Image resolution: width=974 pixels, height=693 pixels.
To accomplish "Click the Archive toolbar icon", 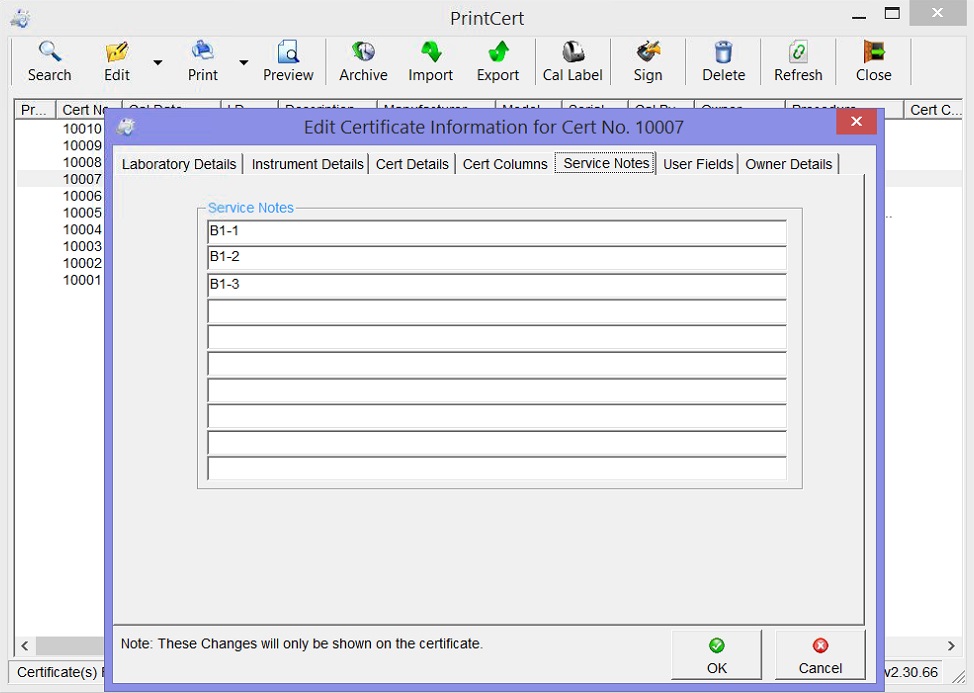I will click(x=363, y=62).
